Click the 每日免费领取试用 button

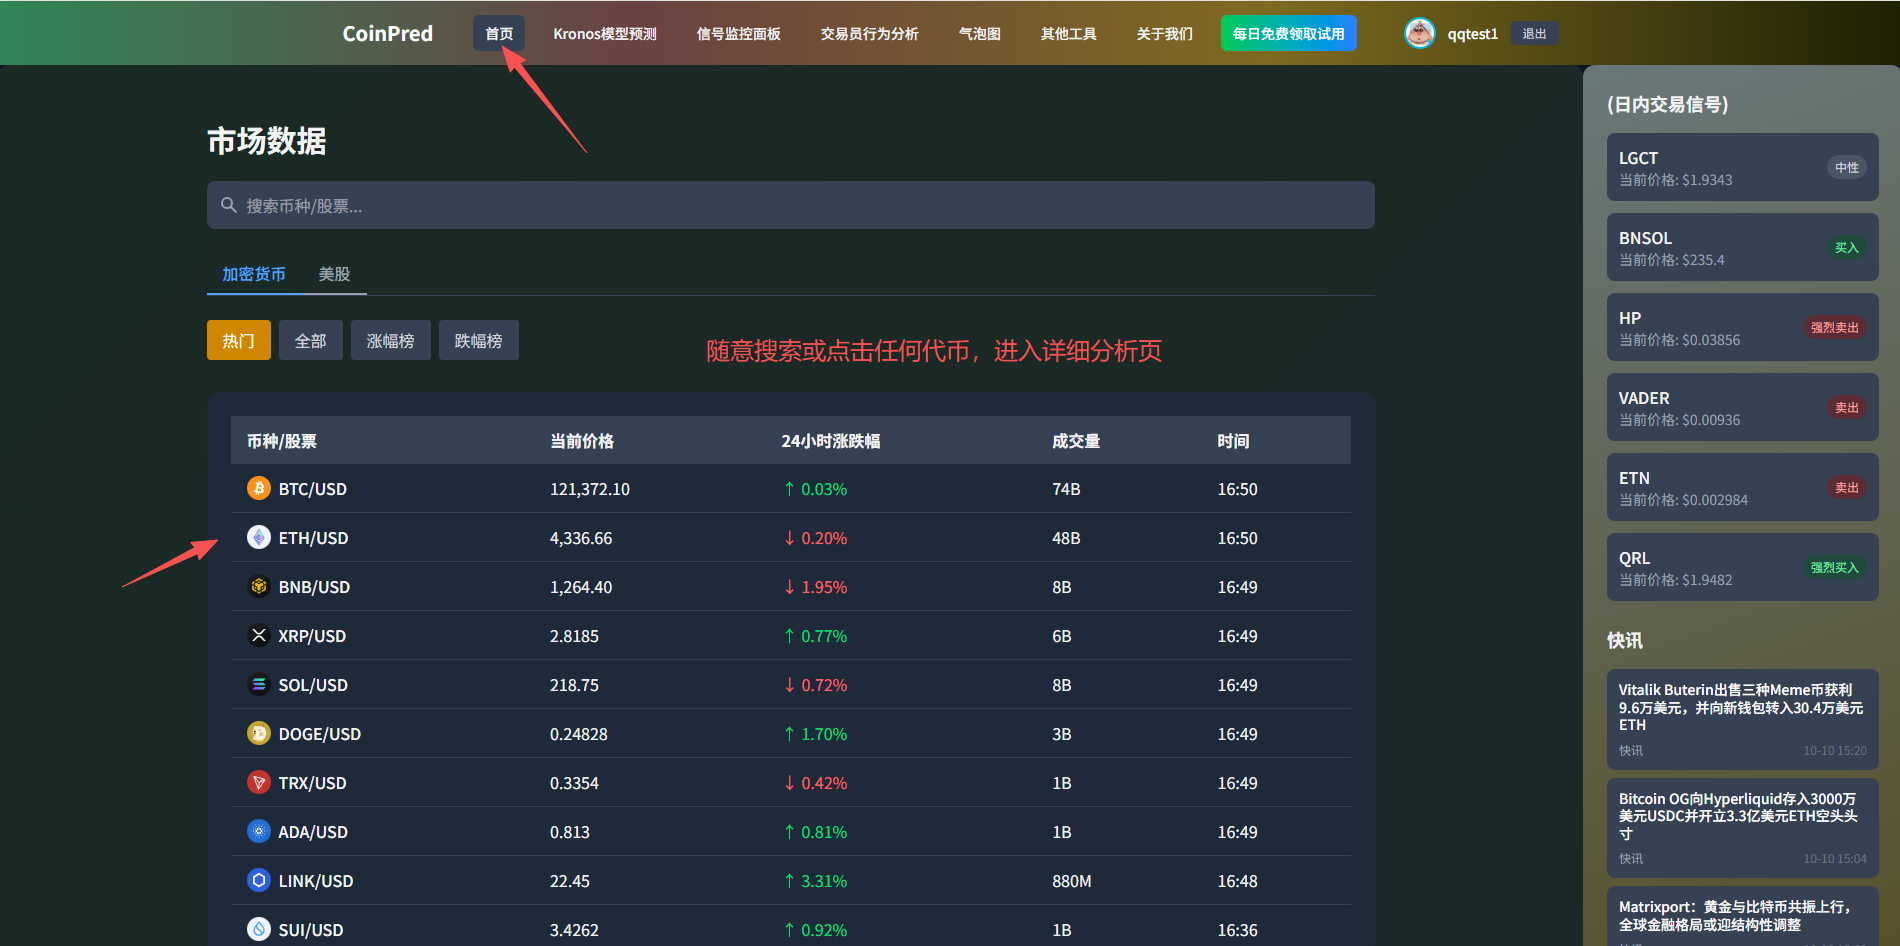(1288, 33)
